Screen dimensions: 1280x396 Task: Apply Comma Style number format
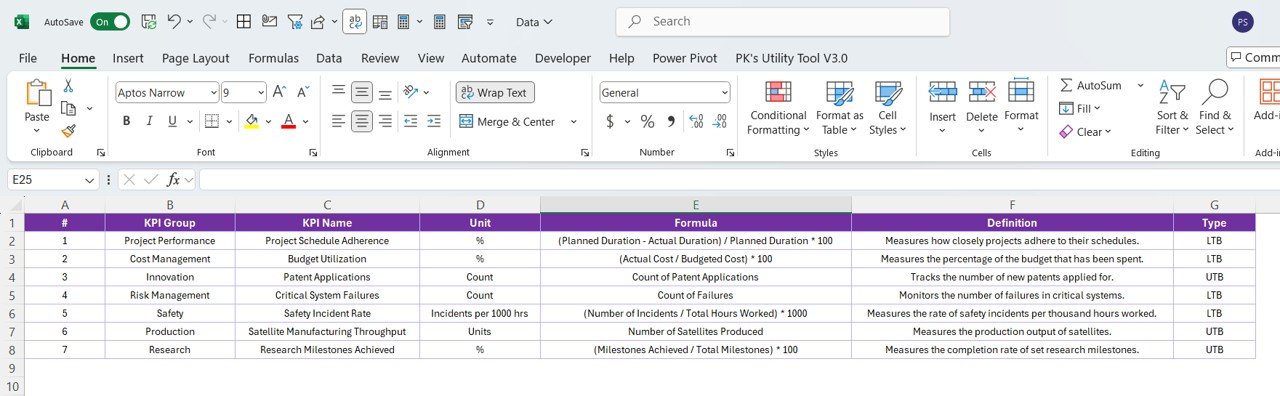[x=671, y=121]
